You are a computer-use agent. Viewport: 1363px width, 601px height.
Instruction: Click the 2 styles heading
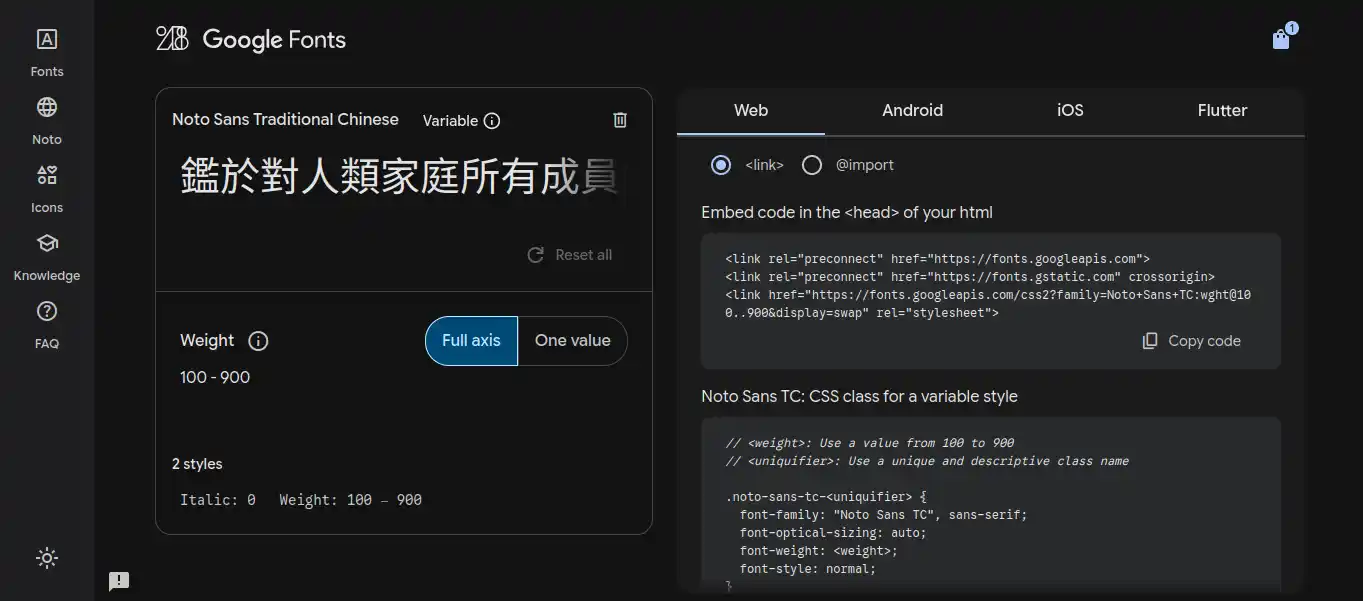point(197,464)
